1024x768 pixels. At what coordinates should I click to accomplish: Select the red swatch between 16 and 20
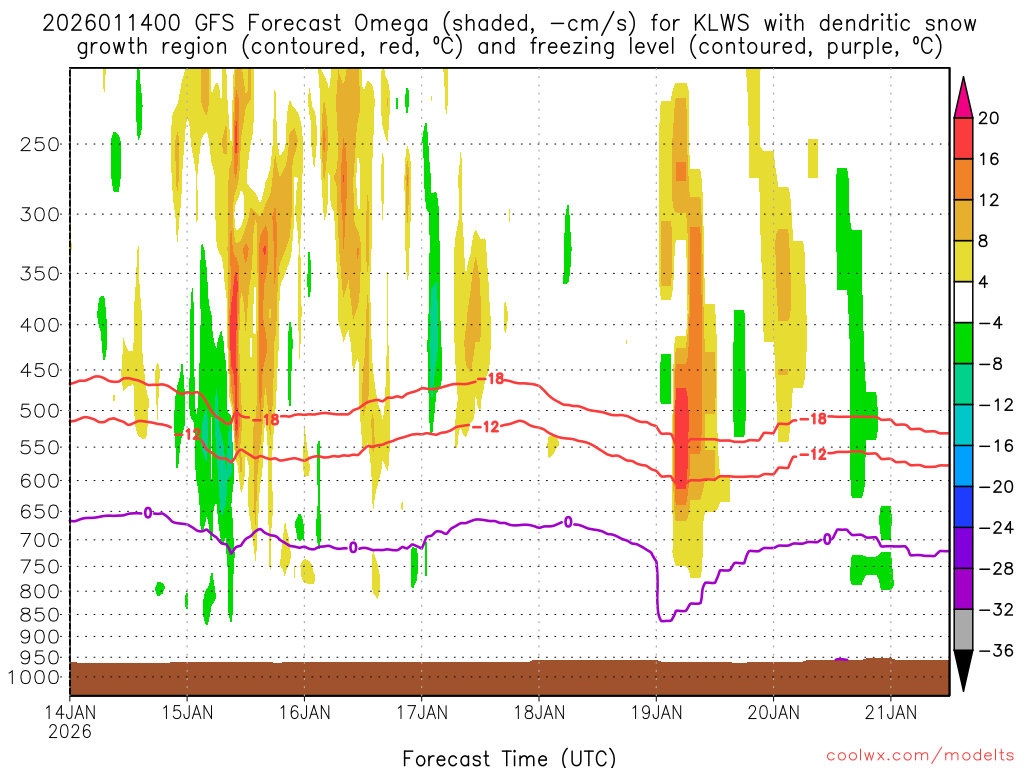(963, 138)
